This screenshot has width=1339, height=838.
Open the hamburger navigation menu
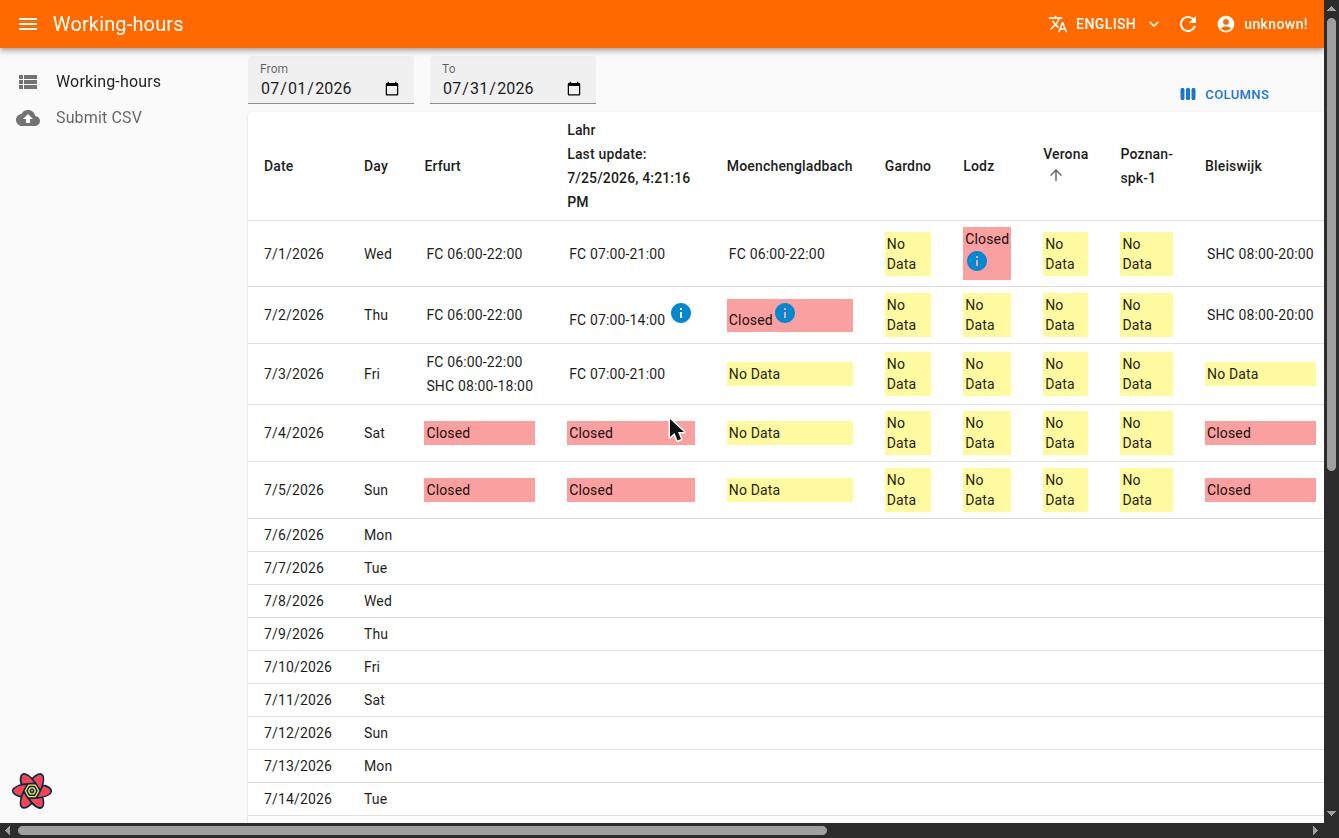28,24
